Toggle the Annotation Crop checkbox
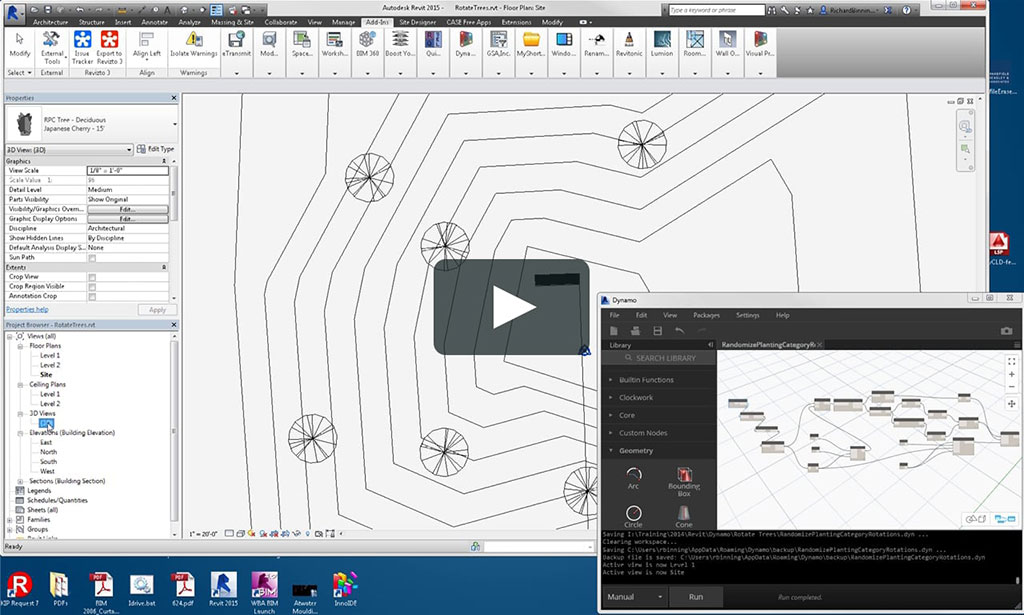The width and height of the screenshot is (1024, 615). click(x=92, y=296)
